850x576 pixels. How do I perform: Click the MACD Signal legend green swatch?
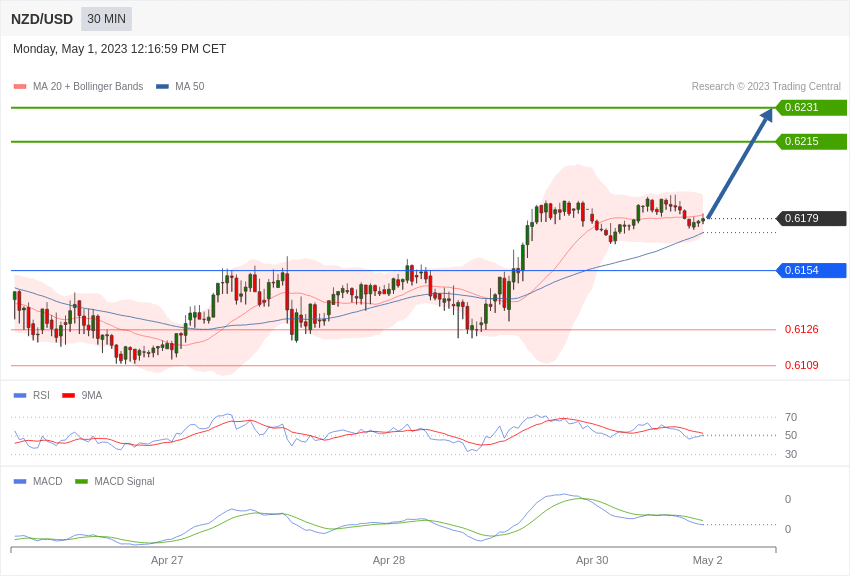pyautogui.click(x=81, y=482)
